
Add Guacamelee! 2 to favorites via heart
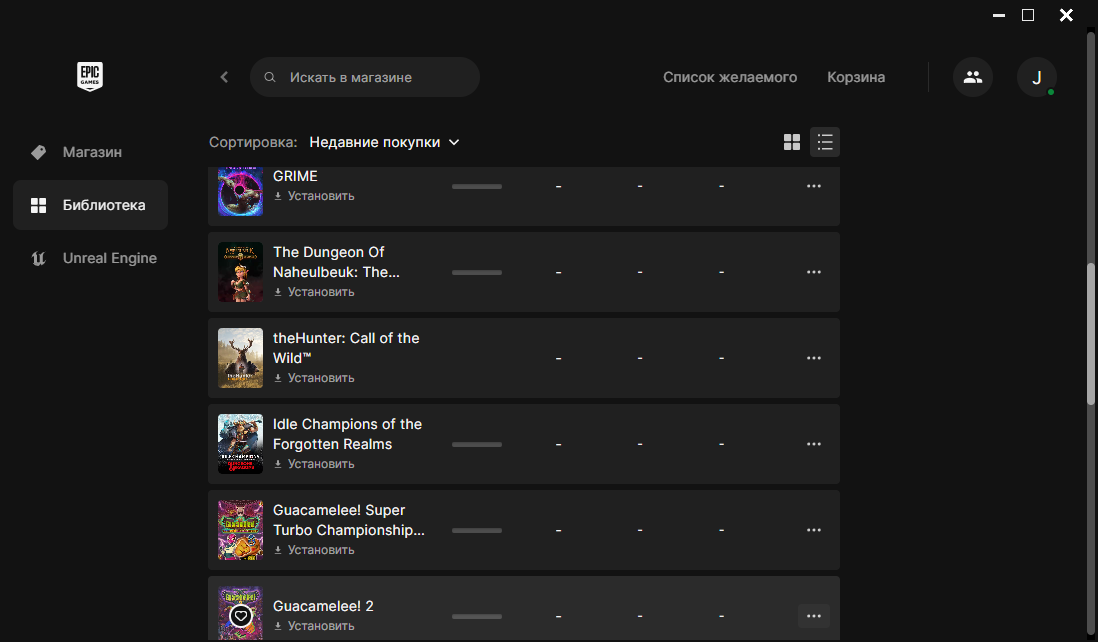tap(240, 616)
